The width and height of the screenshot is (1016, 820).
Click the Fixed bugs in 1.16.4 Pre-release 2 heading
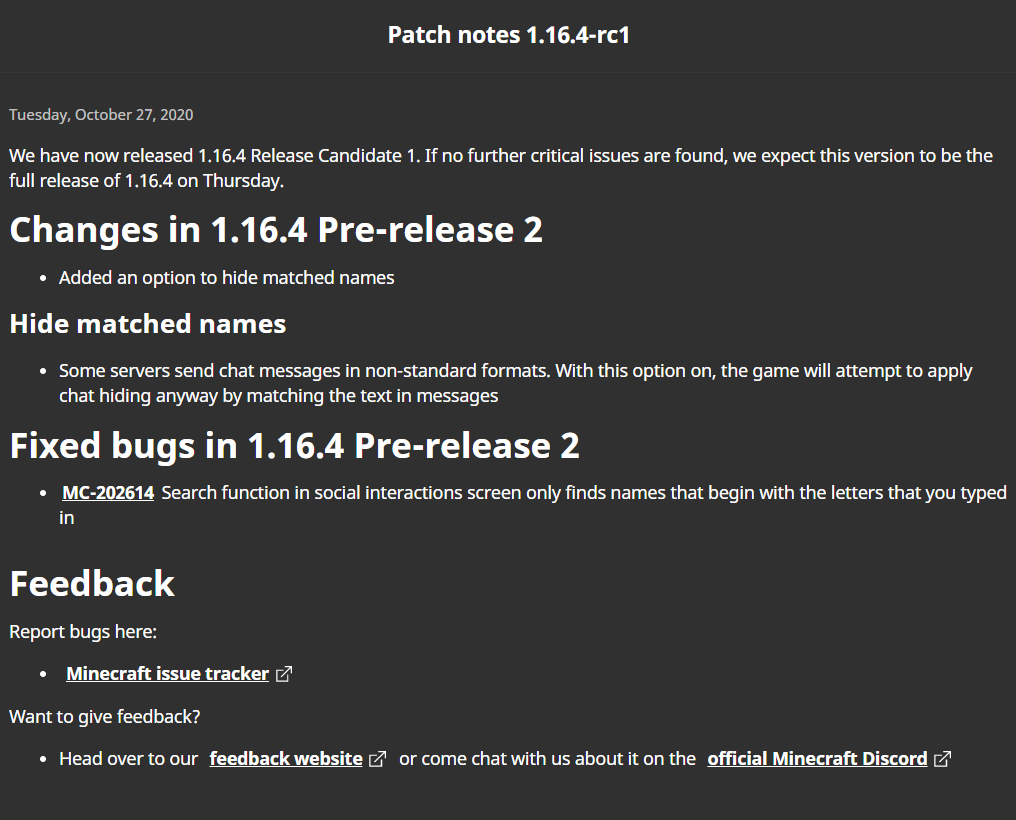pyautogui.click(x=294, y=446)
